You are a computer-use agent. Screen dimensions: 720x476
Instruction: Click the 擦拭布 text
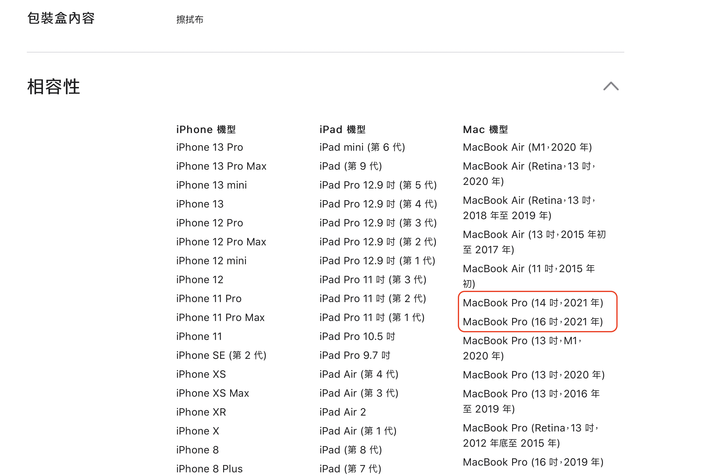190,19
